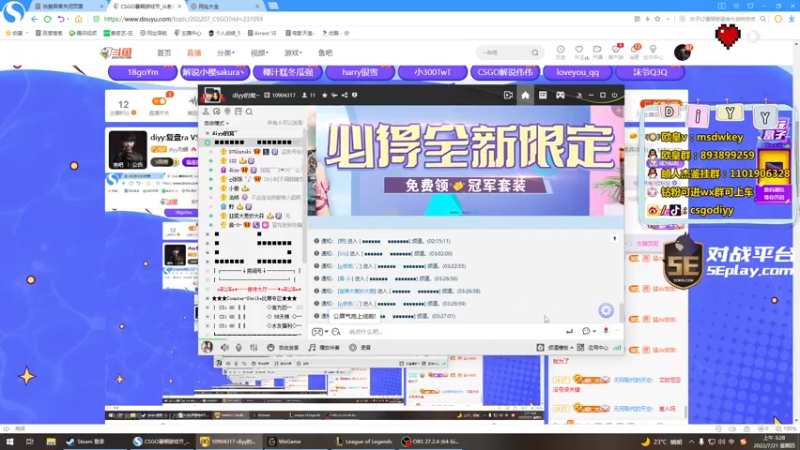Click the Windows Start button
Viewport: 800px width, 450px height.
10,441
